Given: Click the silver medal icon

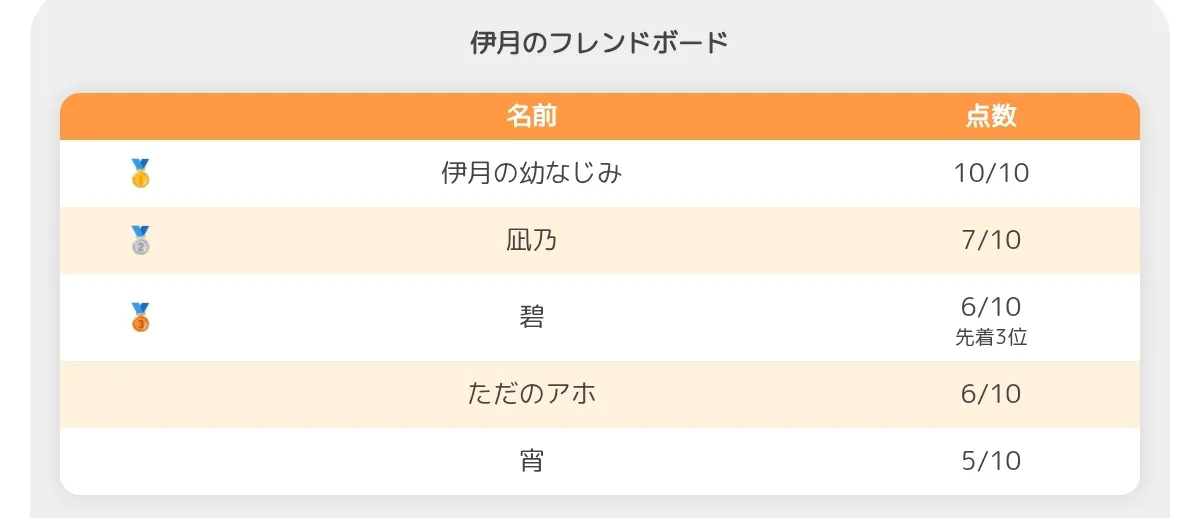Looking at the screenshot, I should coord(140,240).
